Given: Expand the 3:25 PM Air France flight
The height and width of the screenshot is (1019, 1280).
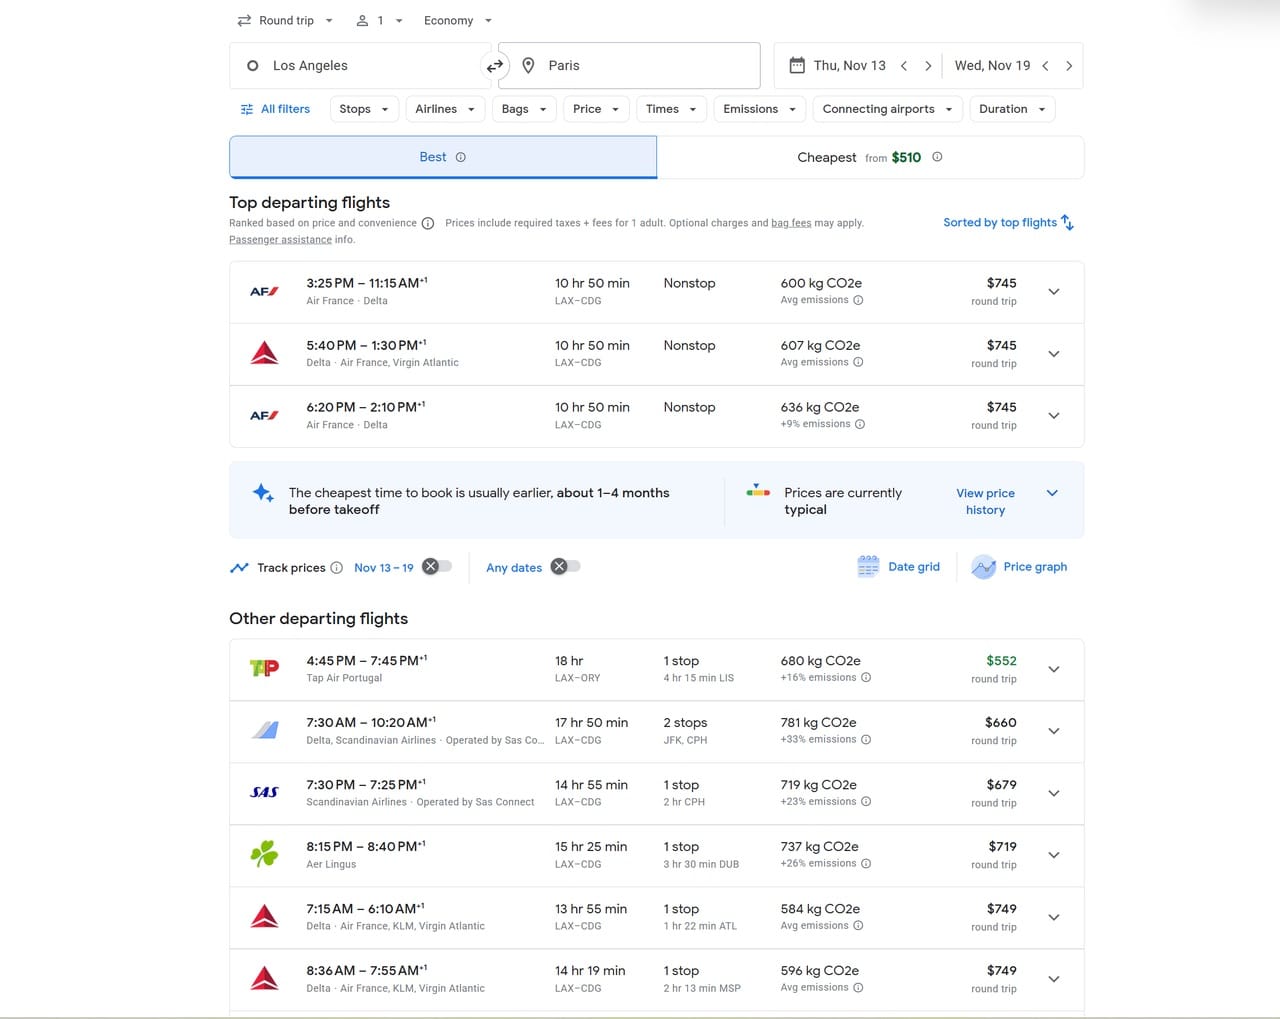Looking at the screenshot, I should (1053, 292).
